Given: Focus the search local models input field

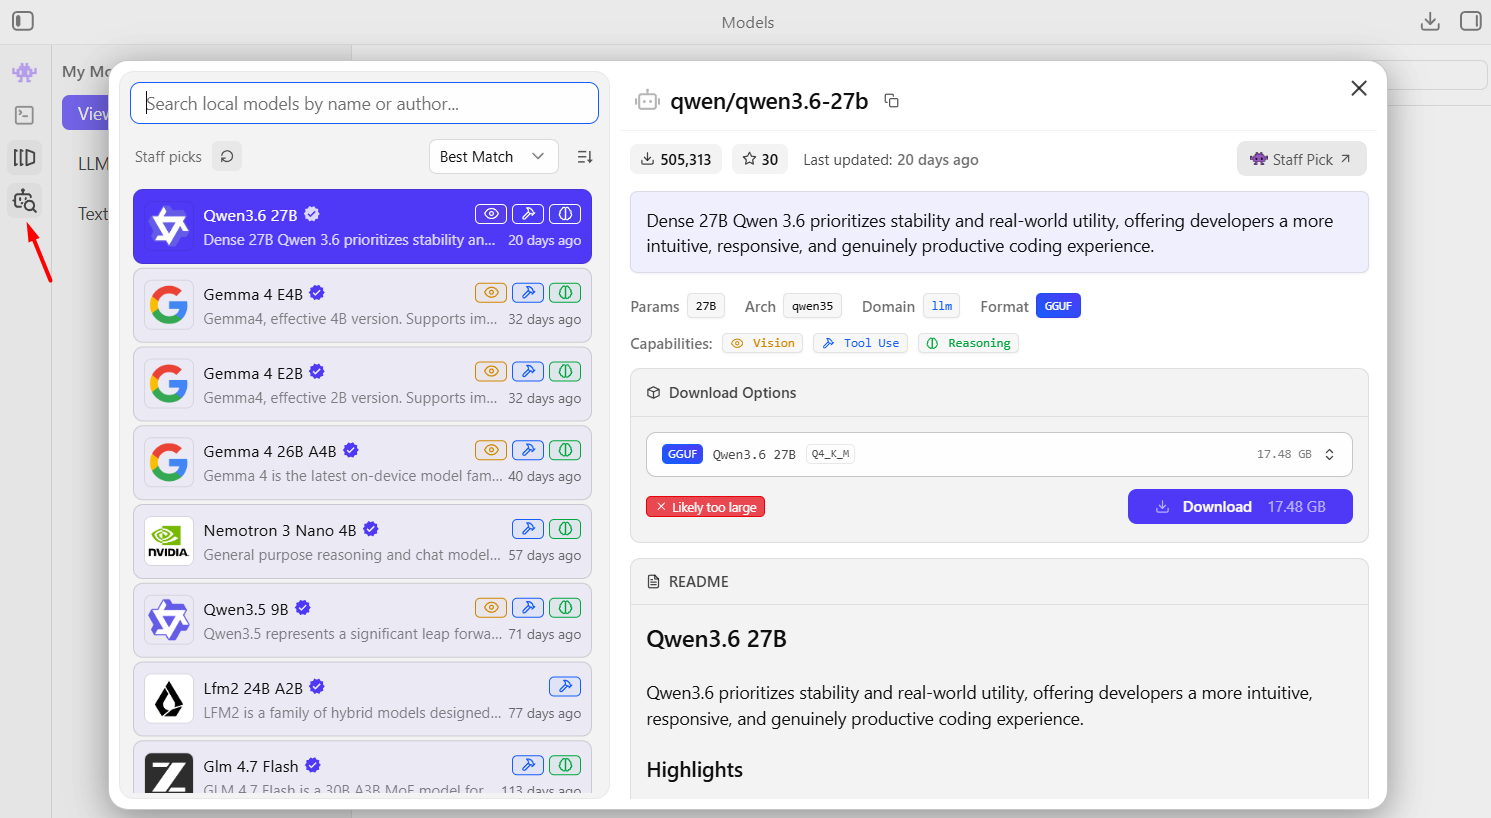Looking at the screenshot, I should coord(364,103).
